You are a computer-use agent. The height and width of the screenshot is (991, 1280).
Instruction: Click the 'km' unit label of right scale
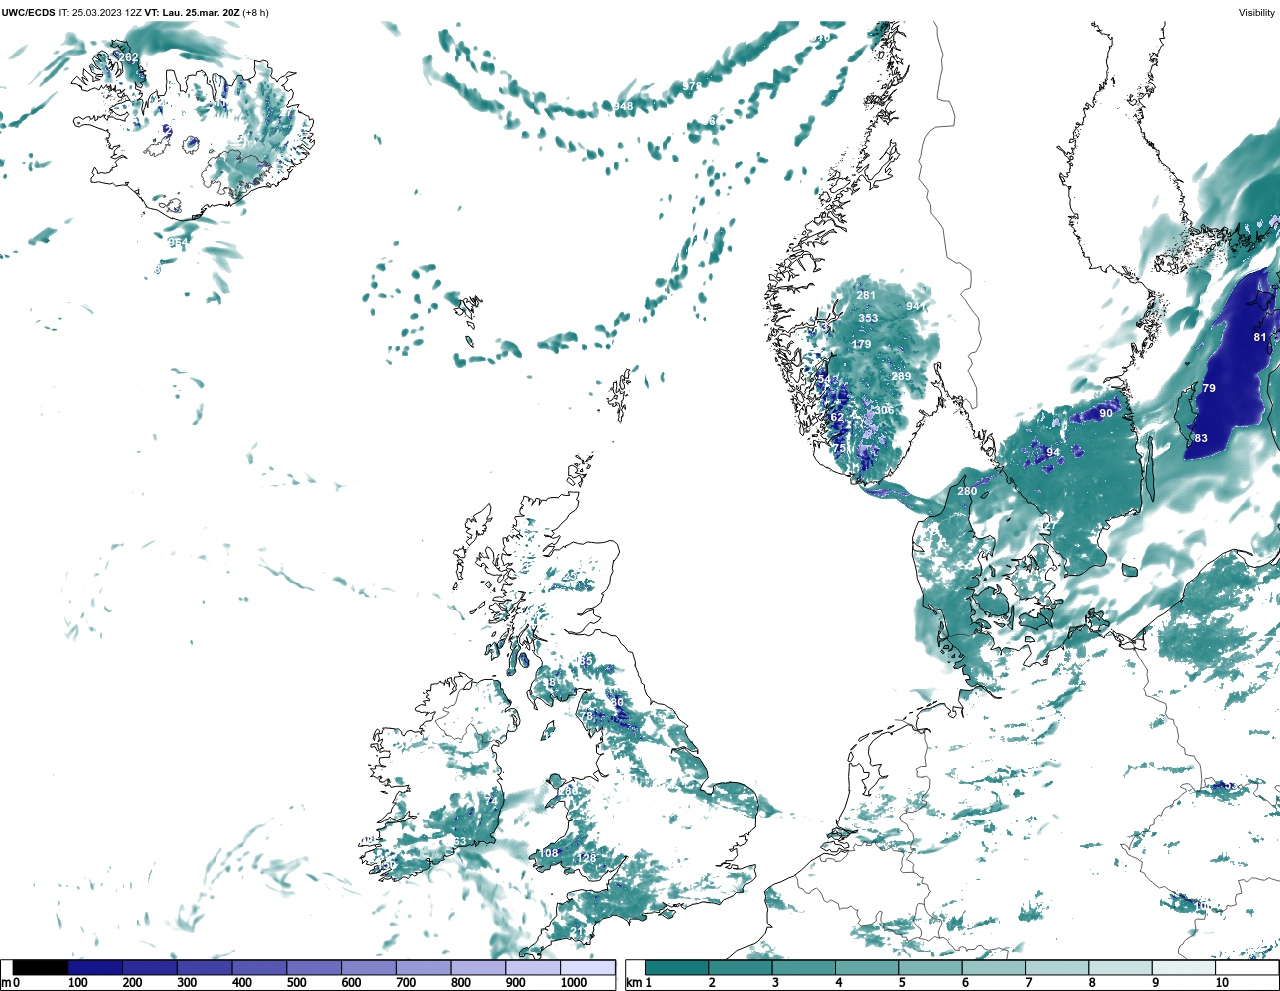(x=635, y=983)
